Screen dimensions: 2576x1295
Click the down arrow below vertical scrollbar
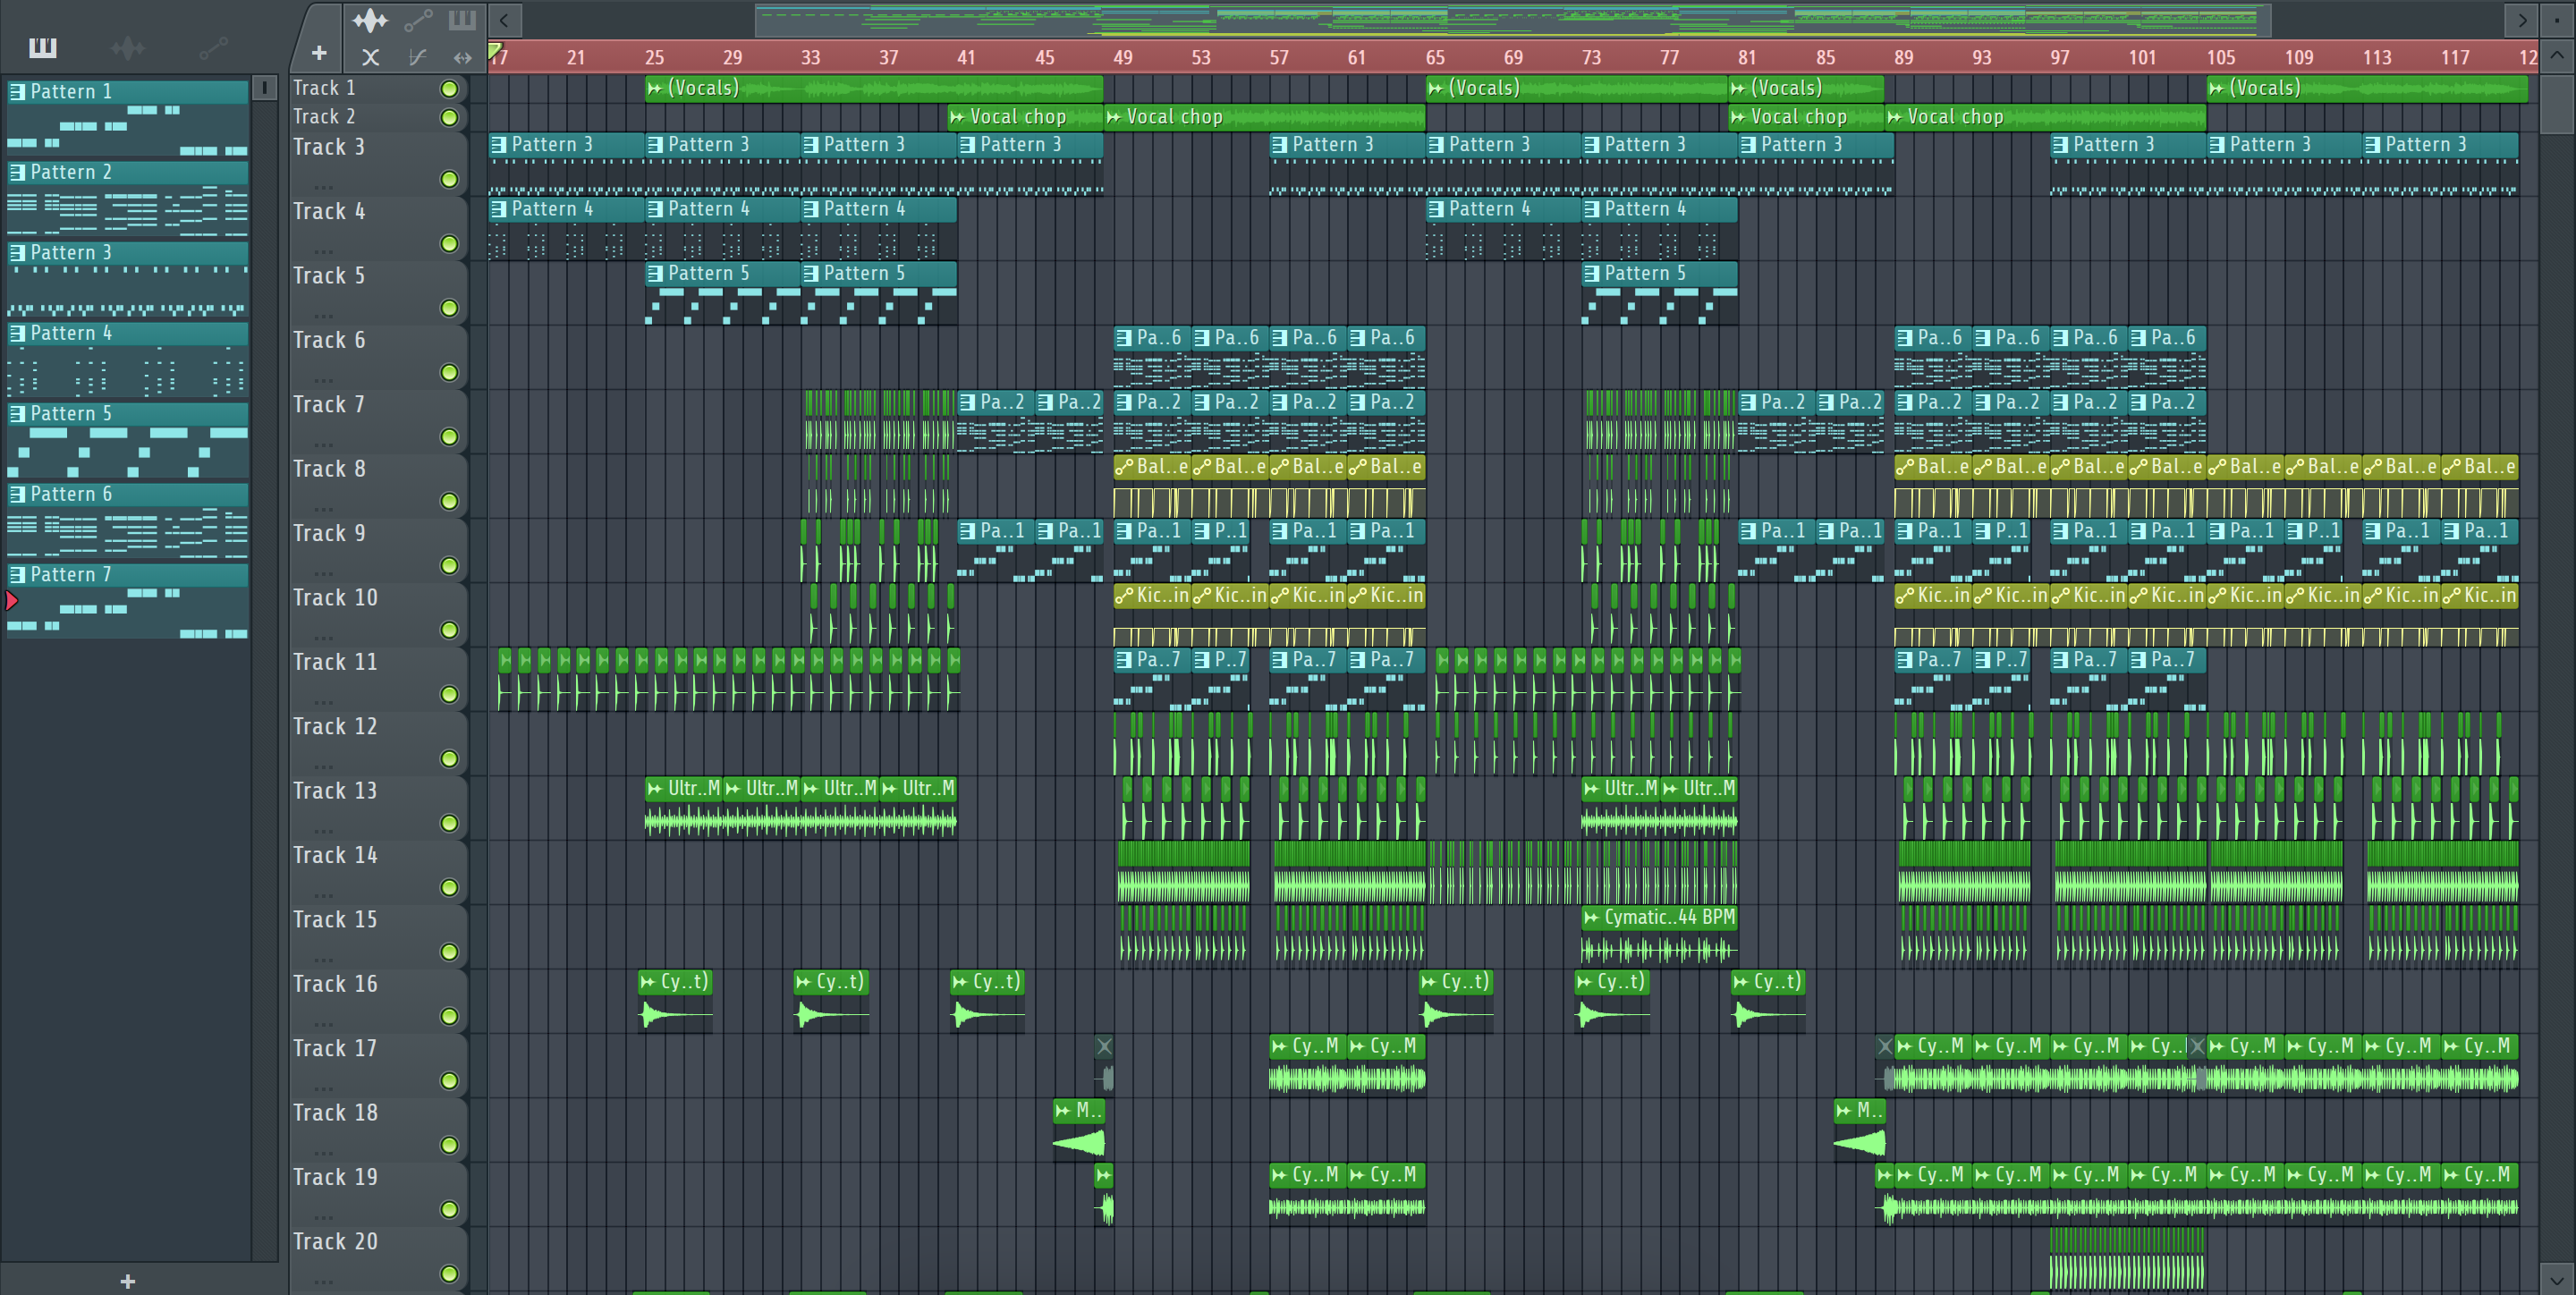point(2557,1278)
